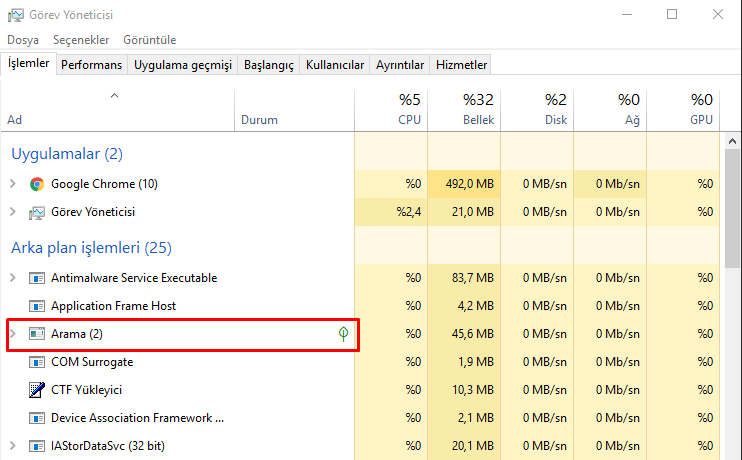Click the vertical scrollbar of process list
Image resolution: width=742 pixels, height=460 pixels.
(x=733, y=200)
